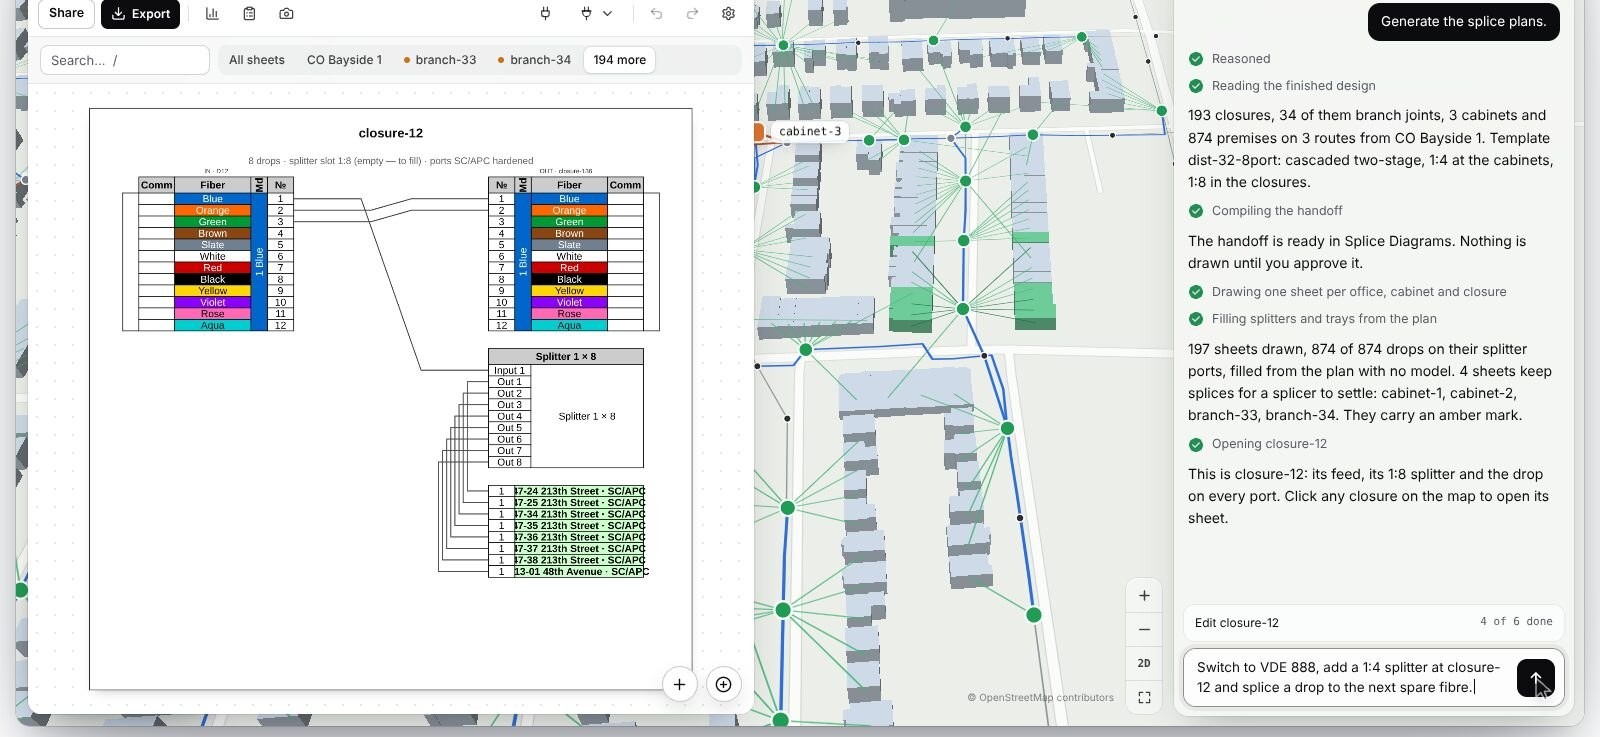
Task: Select the 'Splitter 1 × 8' header block
Action: [x=566, y=356]
